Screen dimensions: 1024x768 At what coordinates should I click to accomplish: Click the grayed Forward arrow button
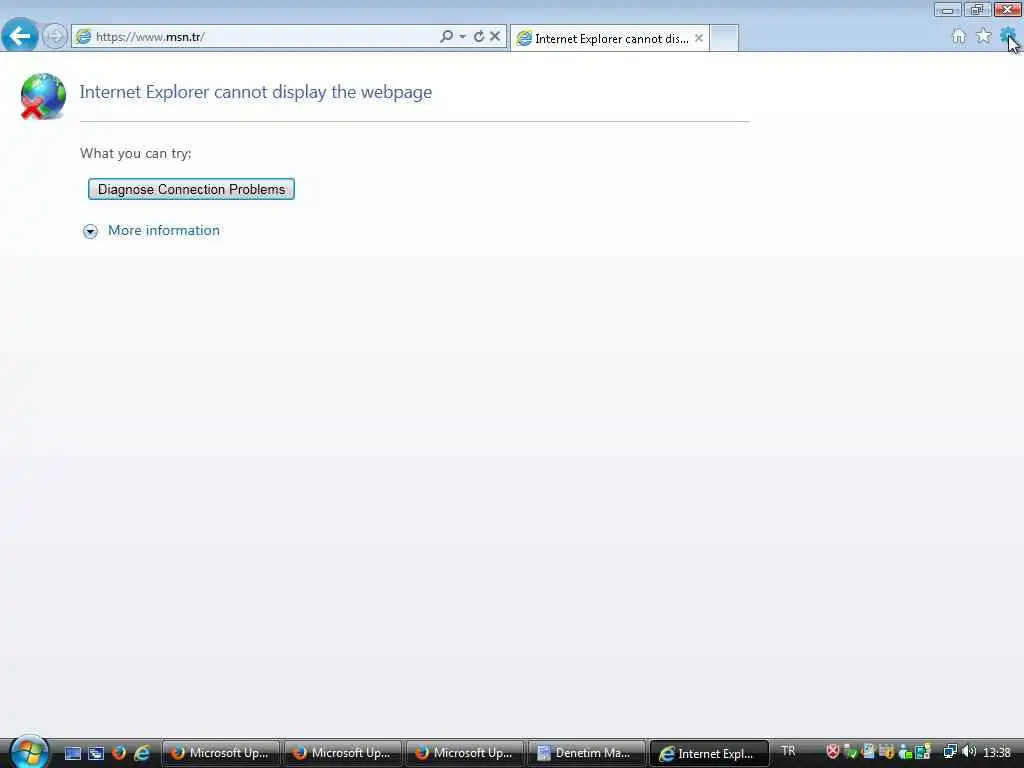54,37
